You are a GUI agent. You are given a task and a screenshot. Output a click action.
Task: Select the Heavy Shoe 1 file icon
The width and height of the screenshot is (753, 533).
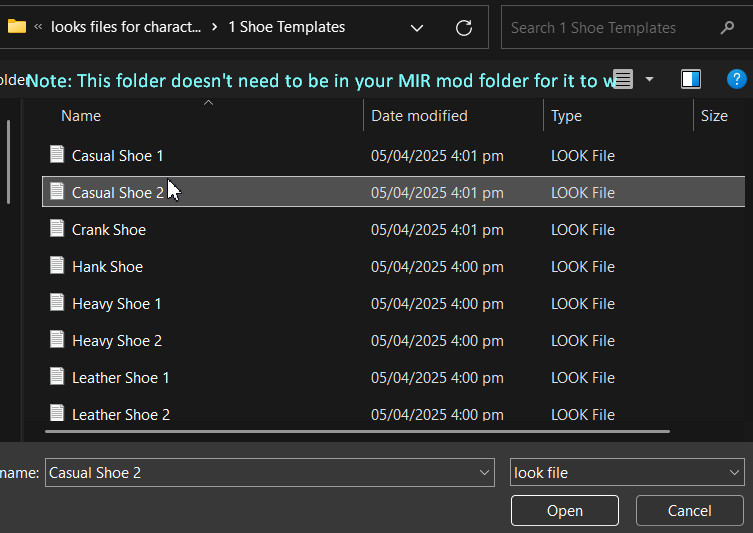[x=58, y=303]
